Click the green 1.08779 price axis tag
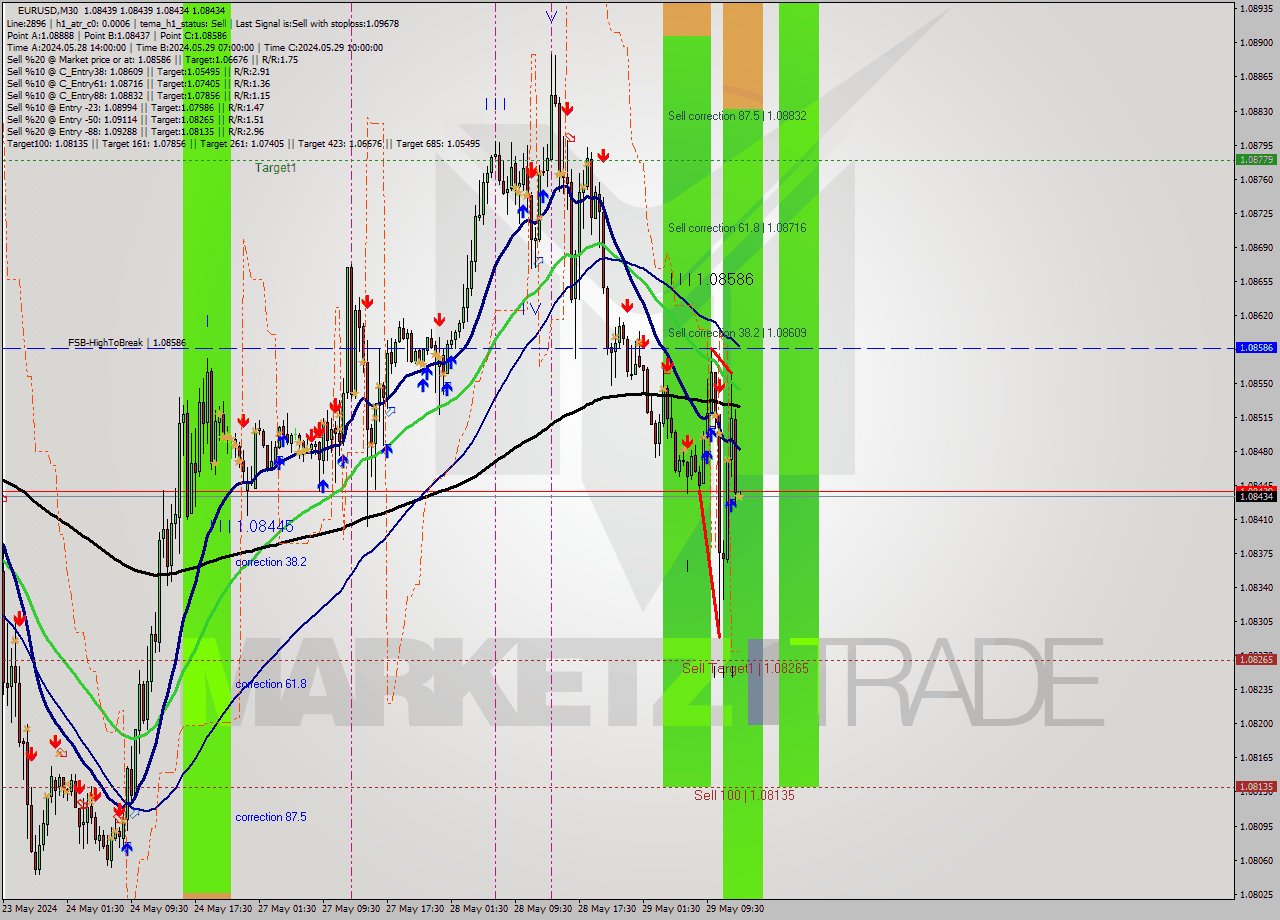Image resolution: width=1280 pixels, height=920 pixels. [x=1256, y=160]
